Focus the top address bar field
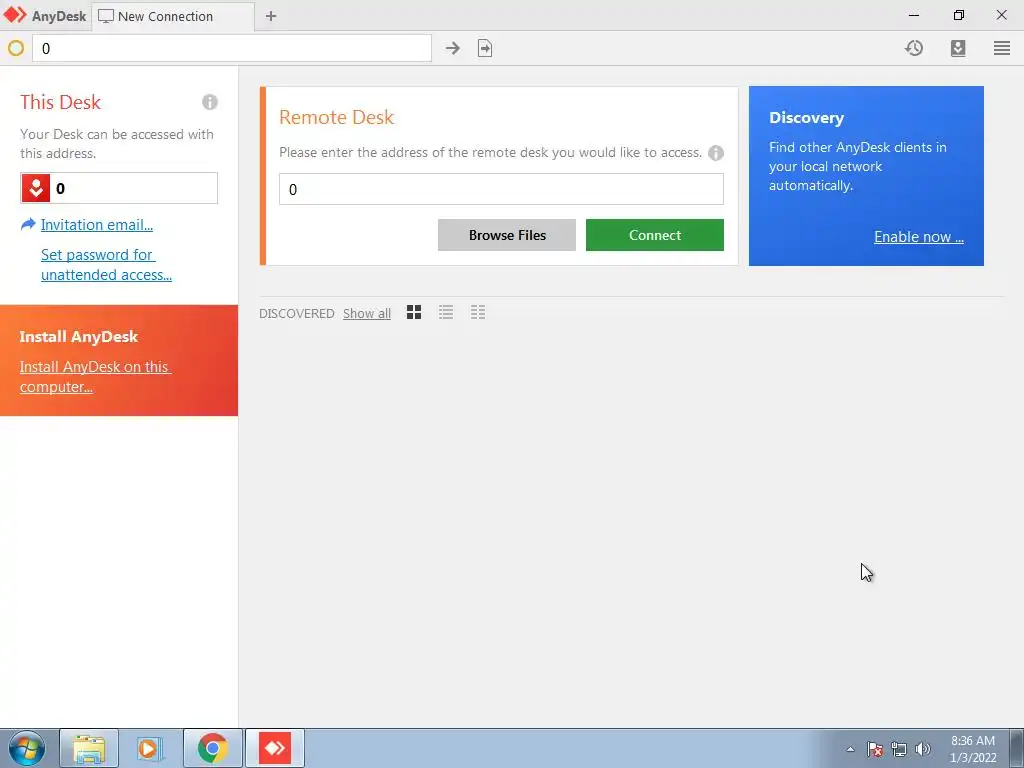 tap(232, 48)
